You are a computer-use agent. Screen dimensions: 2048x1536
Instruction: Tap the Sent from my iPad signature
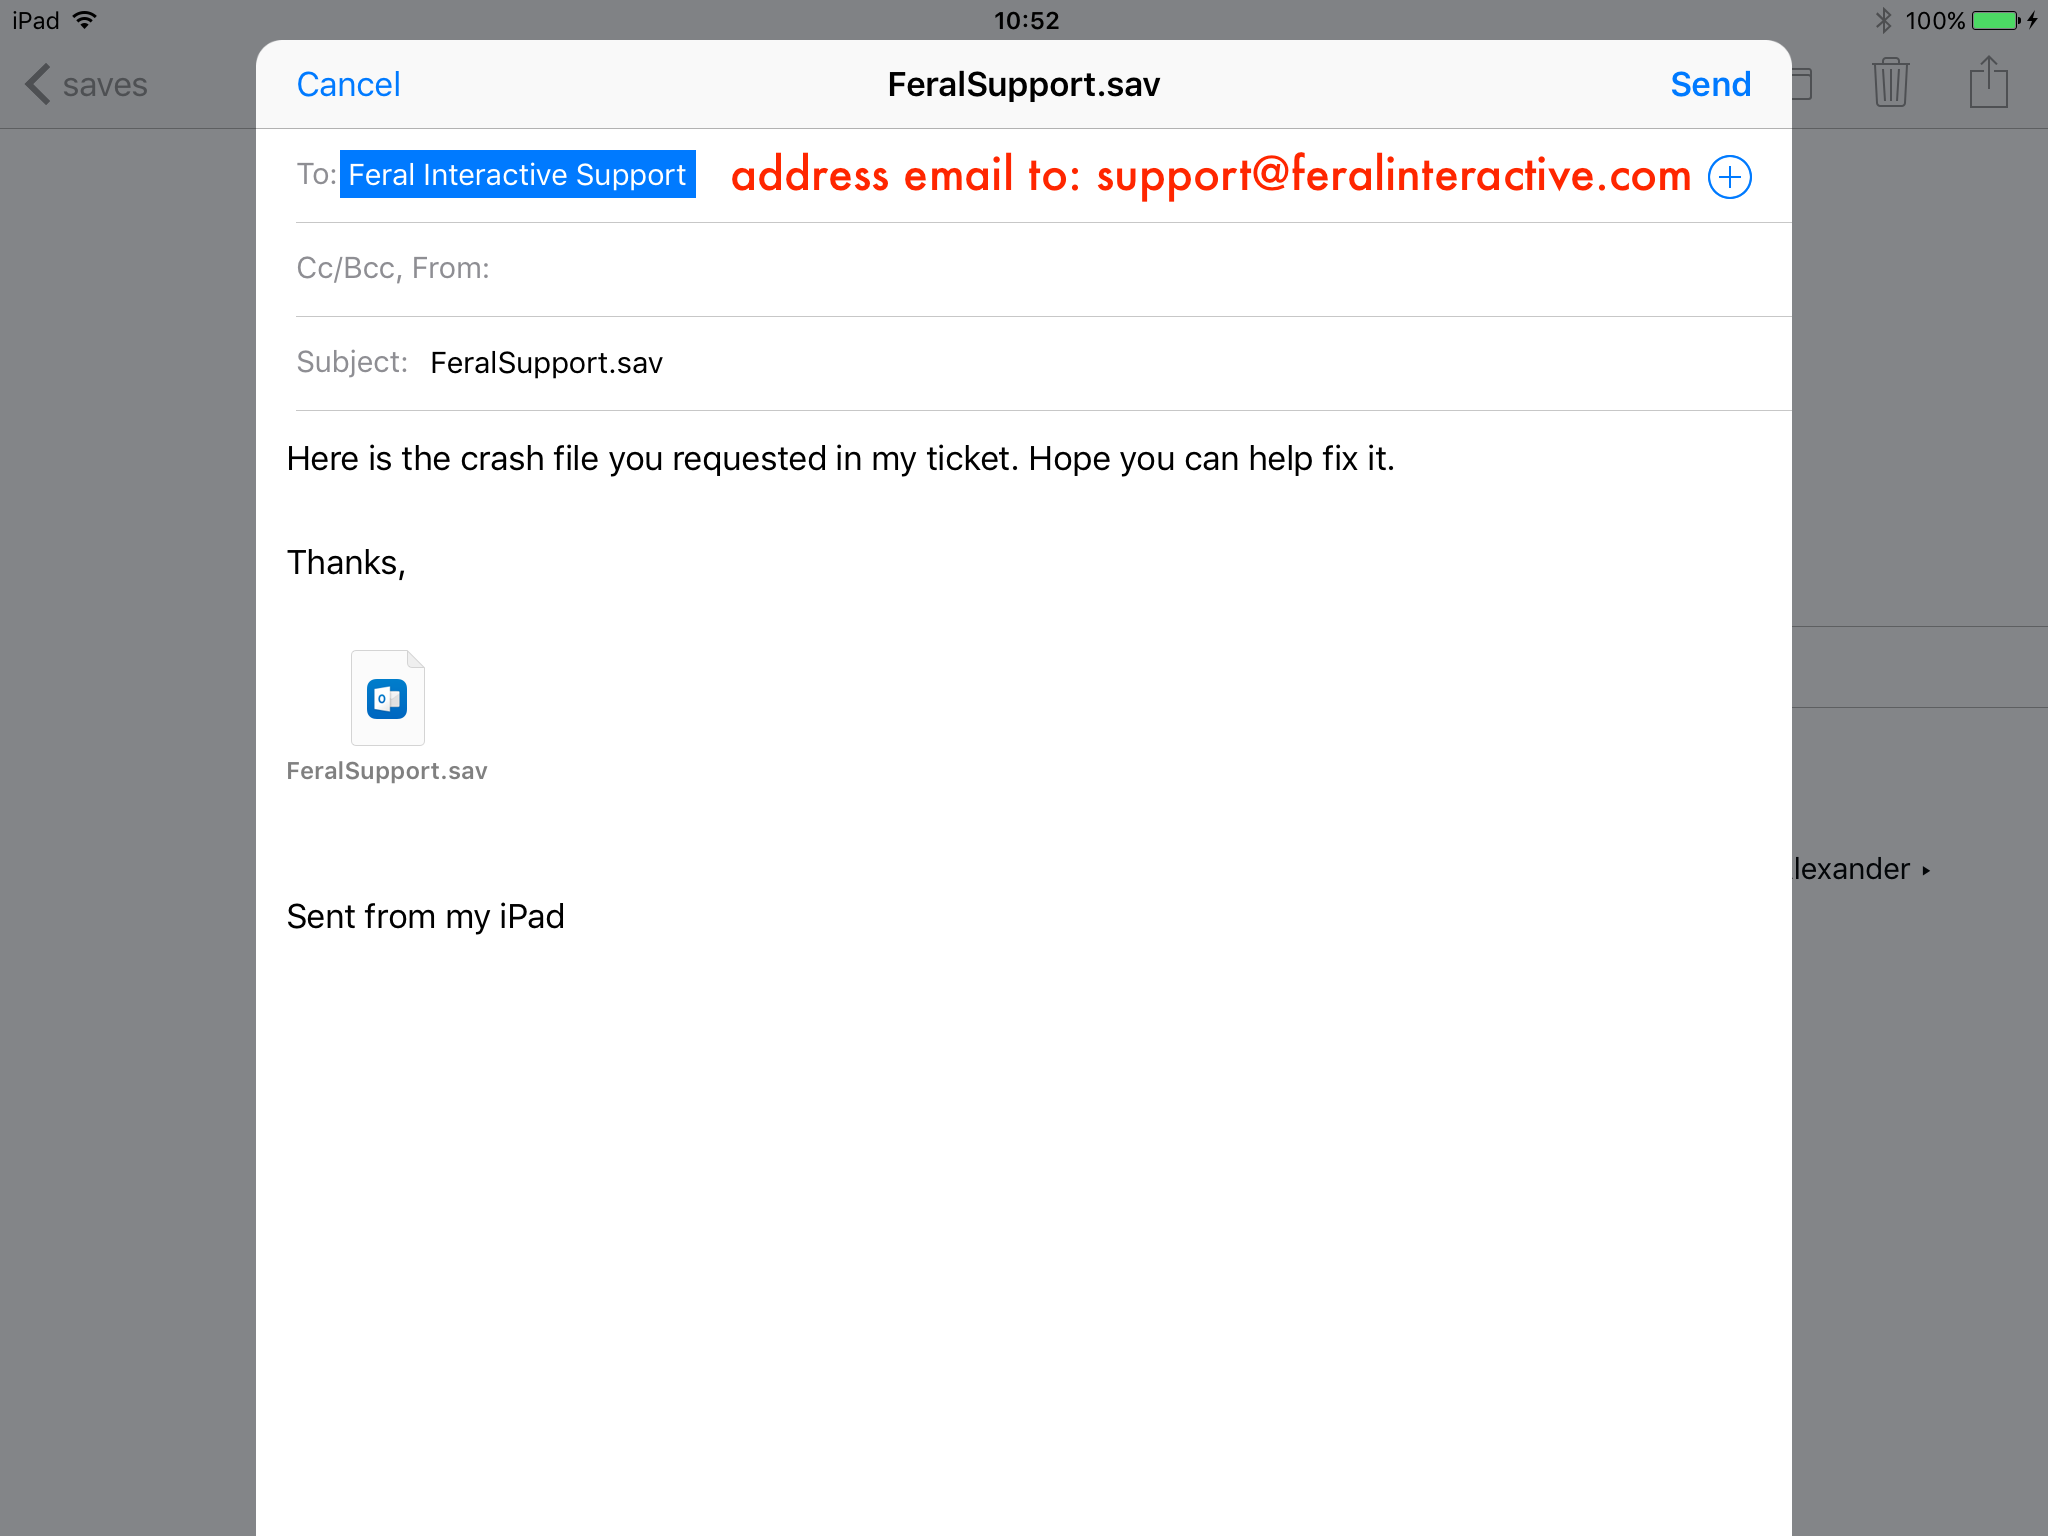[426, 916]
